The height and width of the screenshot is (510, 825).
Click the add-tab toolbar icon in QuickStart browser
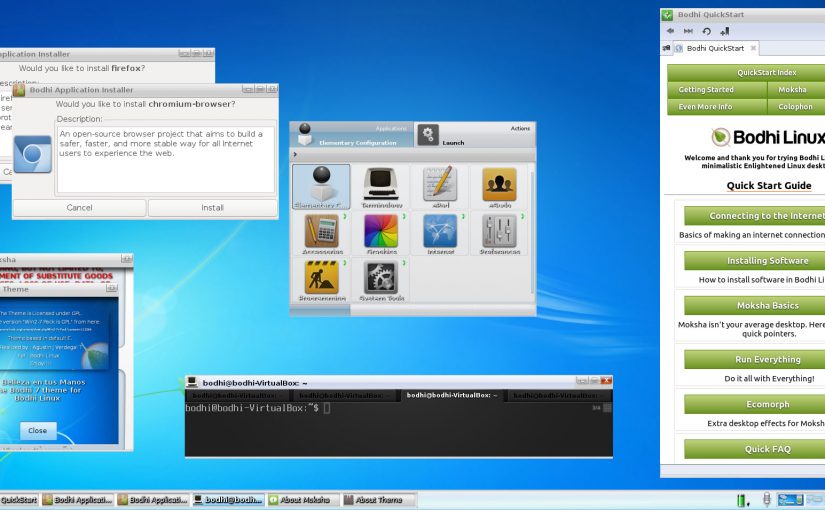coord(725,31)
